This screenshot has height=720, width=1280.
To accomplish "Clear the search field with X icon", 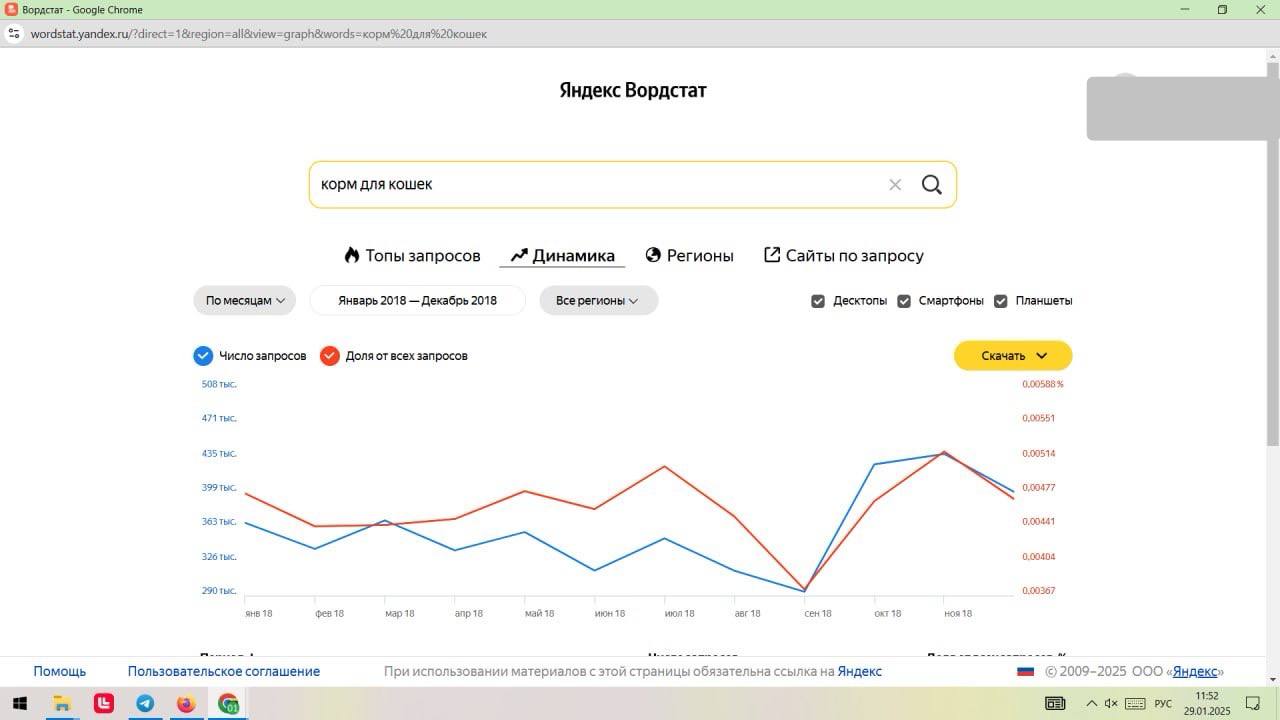I will pyautogui.click(x=895, y=185).
